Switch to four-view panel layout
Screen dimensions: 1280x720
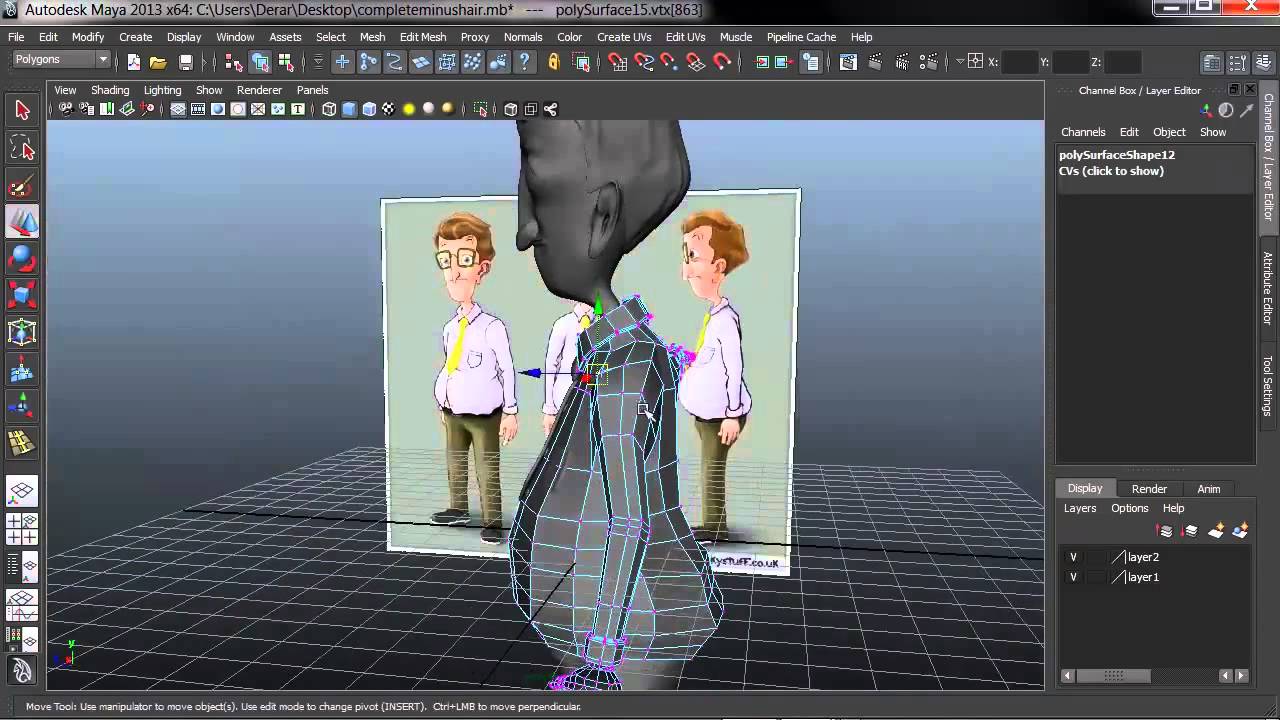(x=22, y=528)
